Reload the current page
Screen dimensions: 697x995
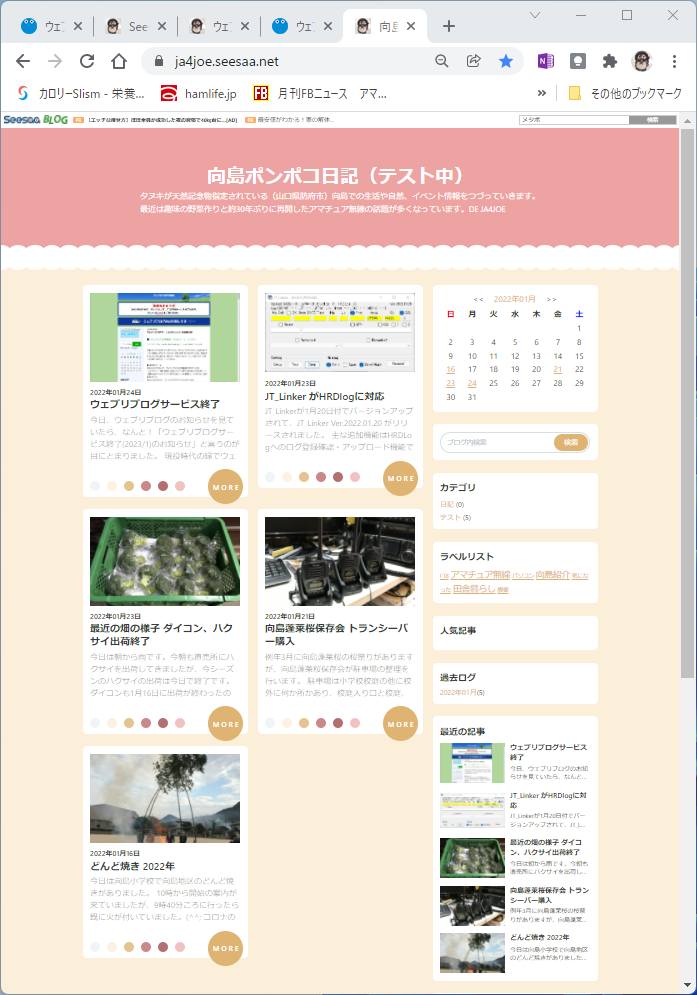87,61
